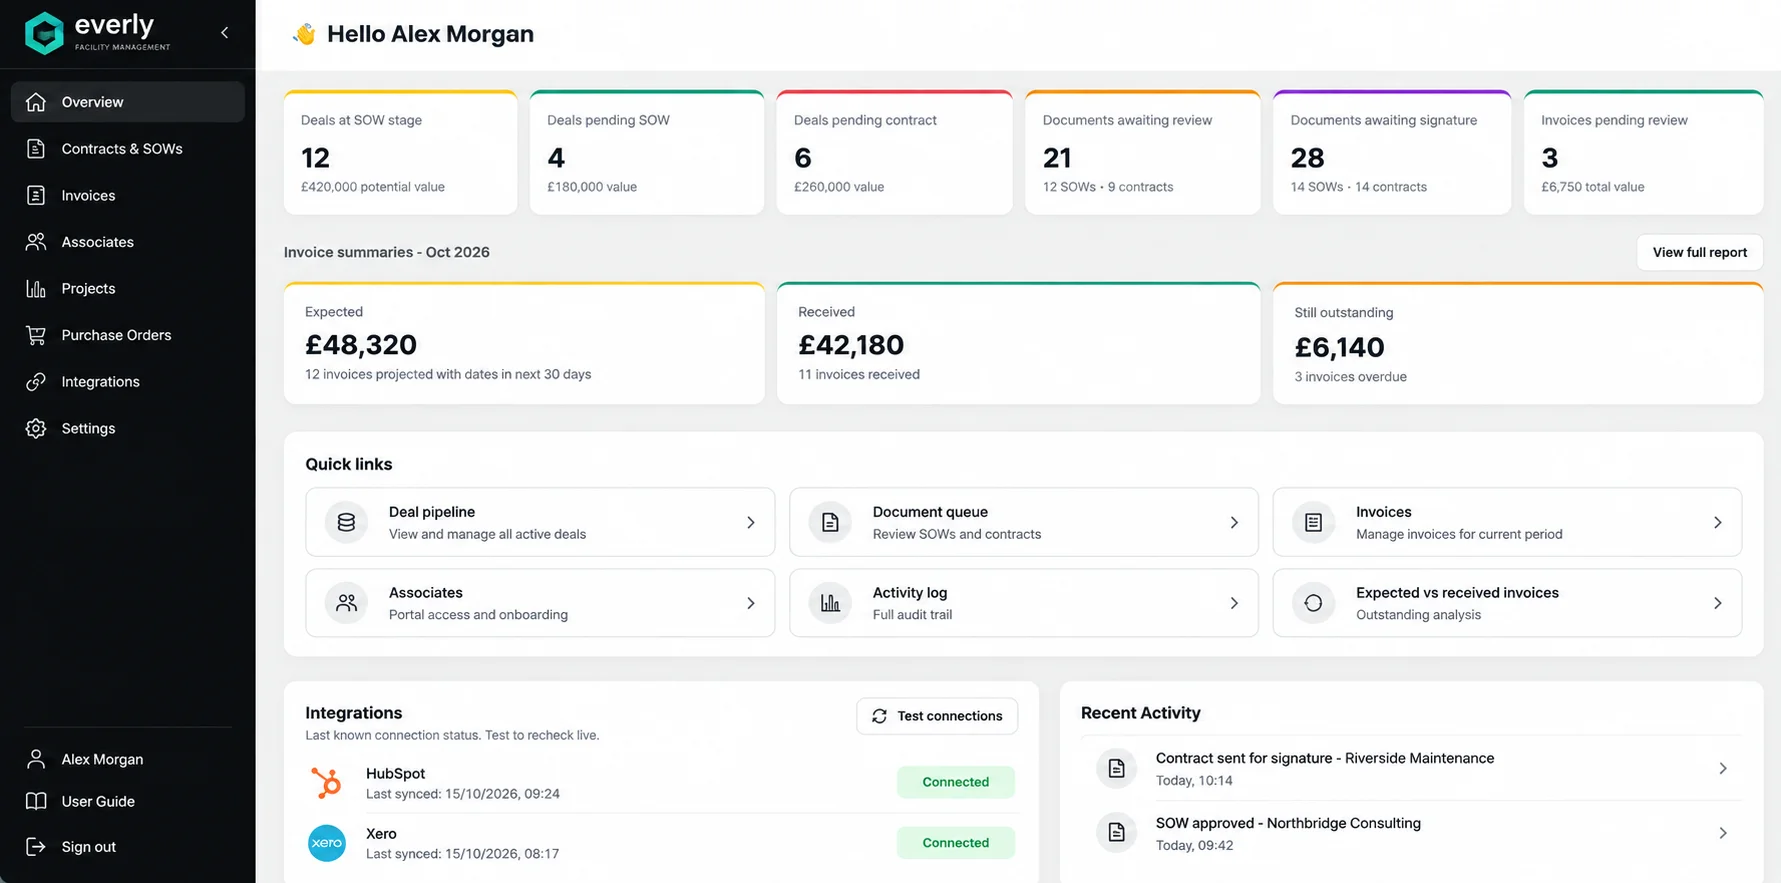Click the Purchase Orders cart icon
Image resolution: width=1781 pixels, height=883 pixels.
[x=36, y=335]
